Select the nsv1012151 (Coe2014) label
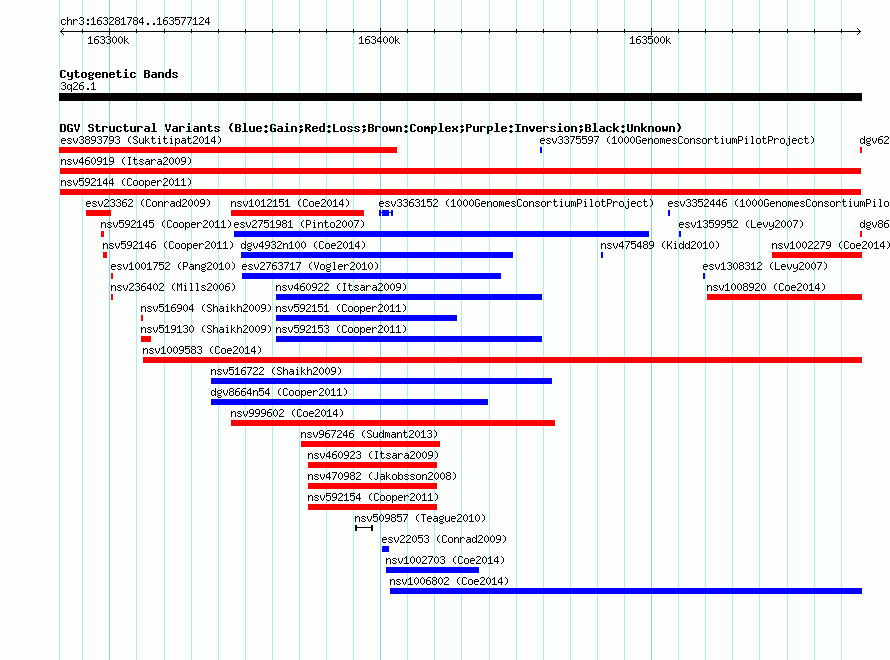Image resolution: width=890 pixels, height=660 pixels. (x=290, y=203)
